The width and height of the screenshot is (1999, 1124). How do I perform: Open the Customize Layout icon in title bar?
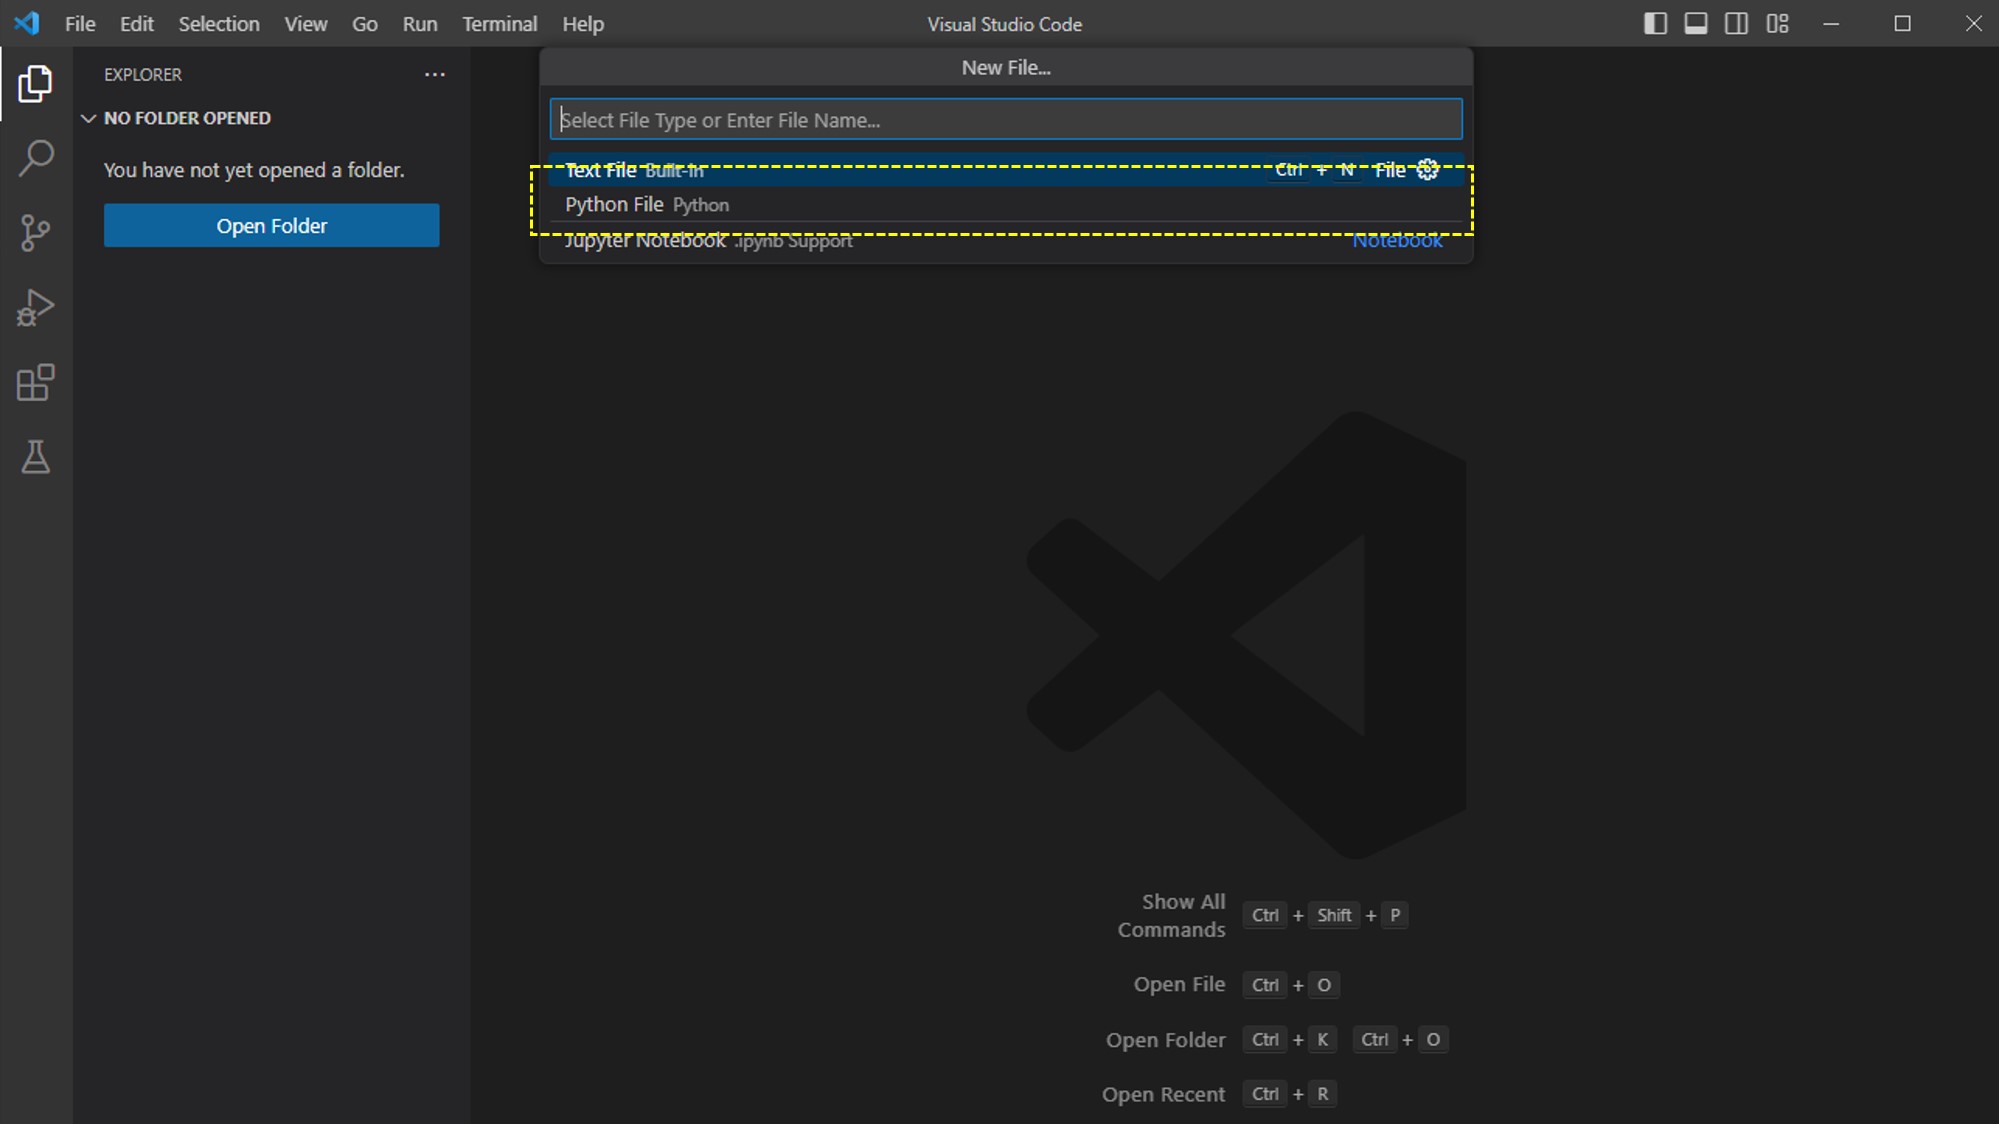(x=1778, y=23)
